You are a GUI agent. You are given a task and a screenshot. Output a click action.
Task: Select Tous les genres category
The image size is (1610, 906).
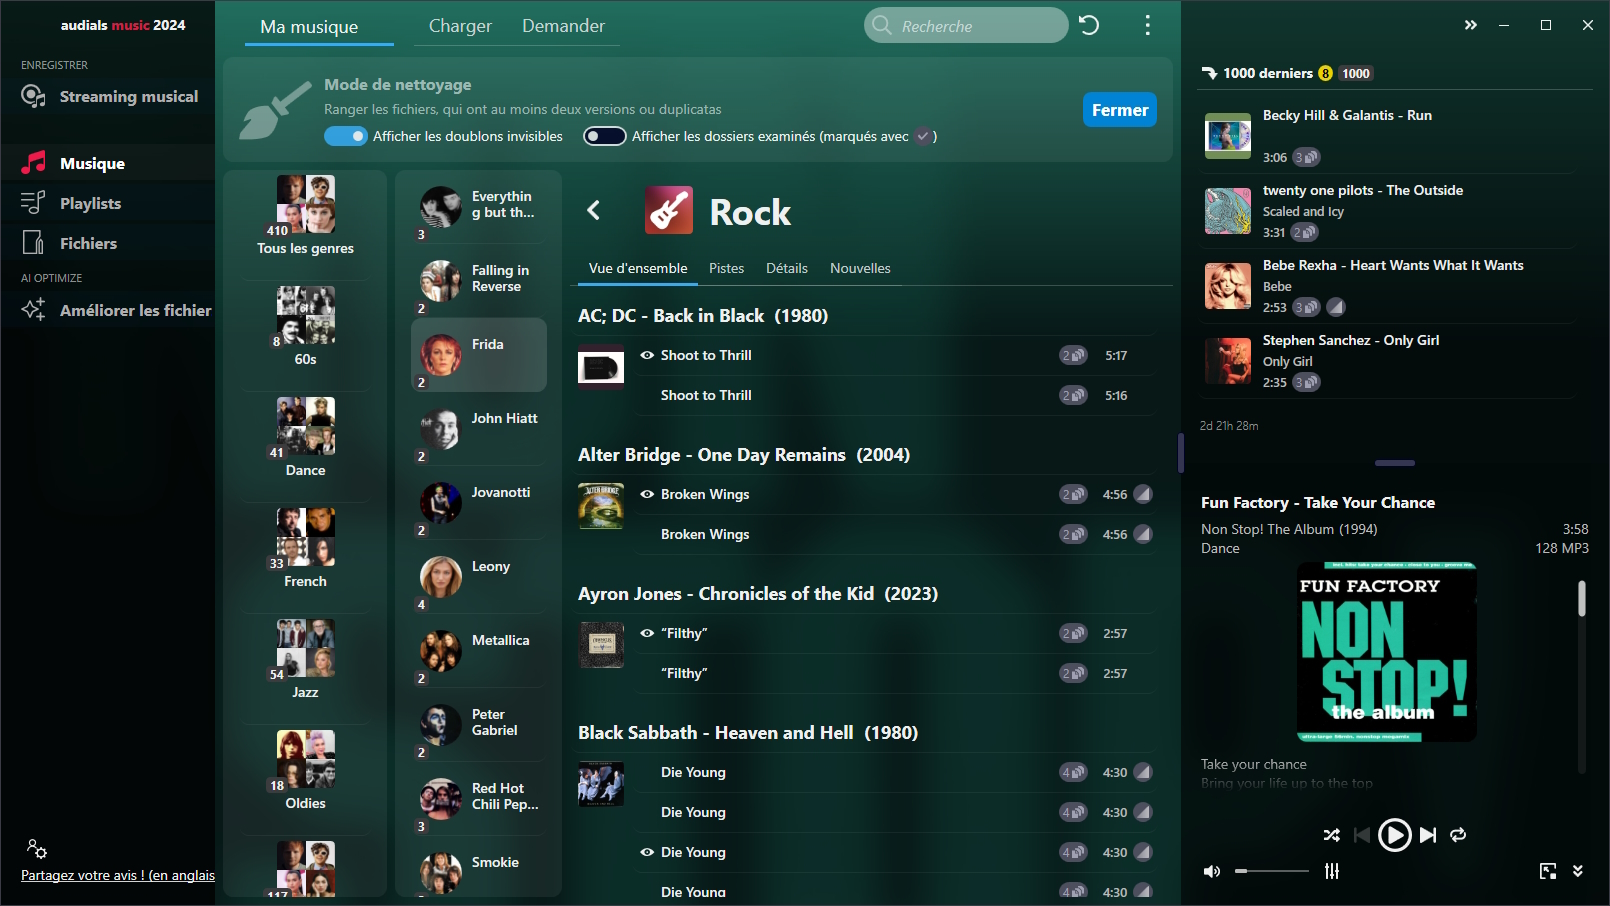[305, 216]
